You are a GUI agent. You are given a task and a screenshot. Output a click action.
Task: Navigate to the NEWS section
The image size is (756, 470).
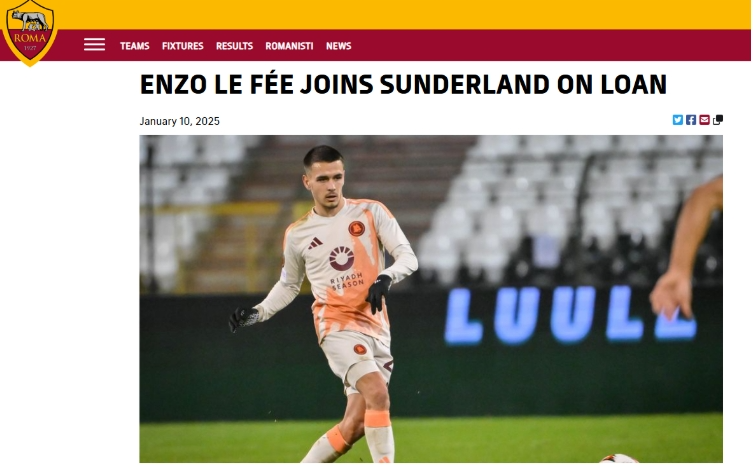pos(338,46)
